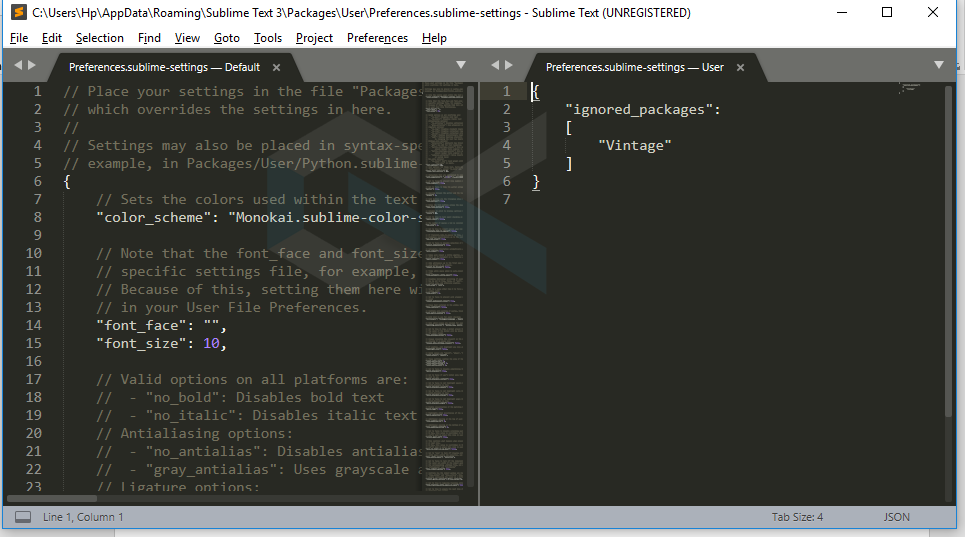
Task: Go to previous tab in left pane
Action: click(x=17, y=65)
